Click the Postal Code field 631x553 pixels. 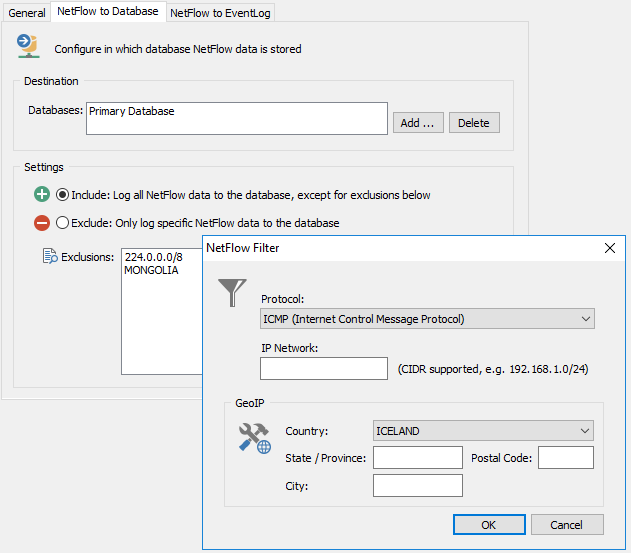(566, 457)
